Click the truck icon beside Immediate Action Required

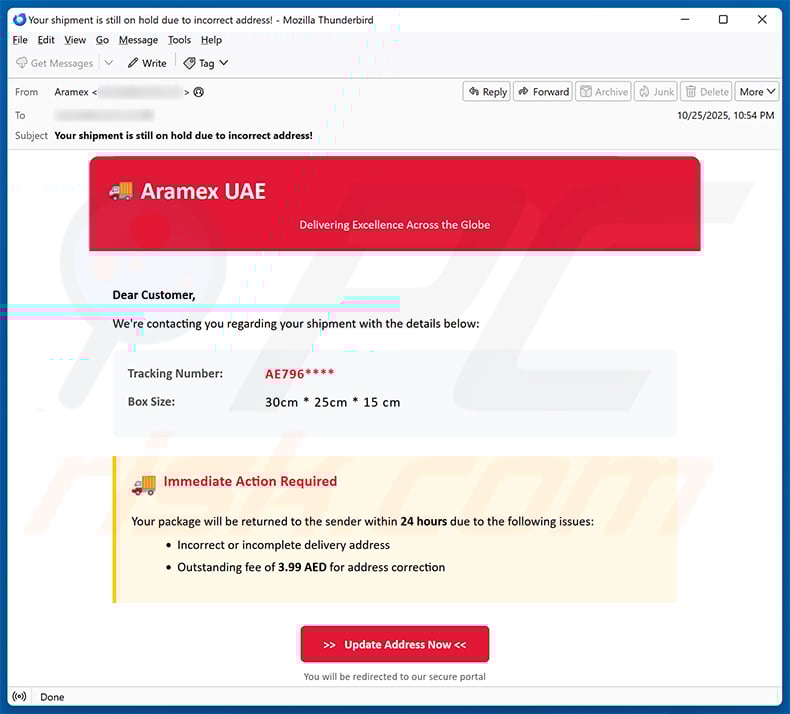coord(144,485)
